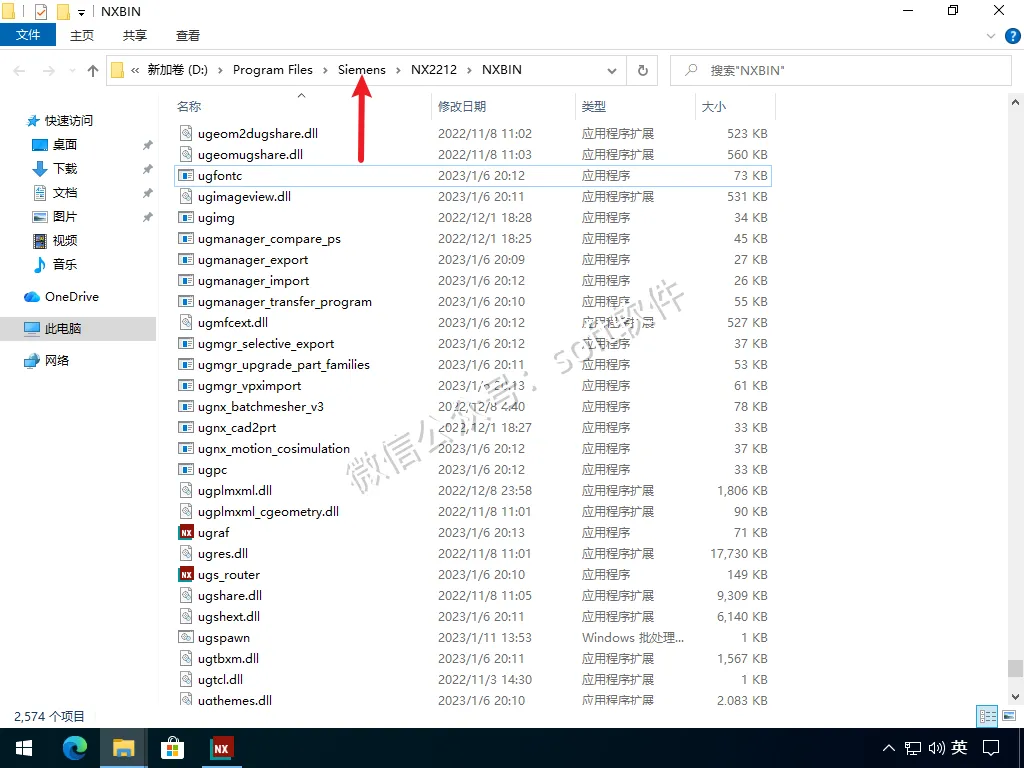Navigate to NX2212 in address bar
The image size is (1024, 768).
(x=434, y=70)
